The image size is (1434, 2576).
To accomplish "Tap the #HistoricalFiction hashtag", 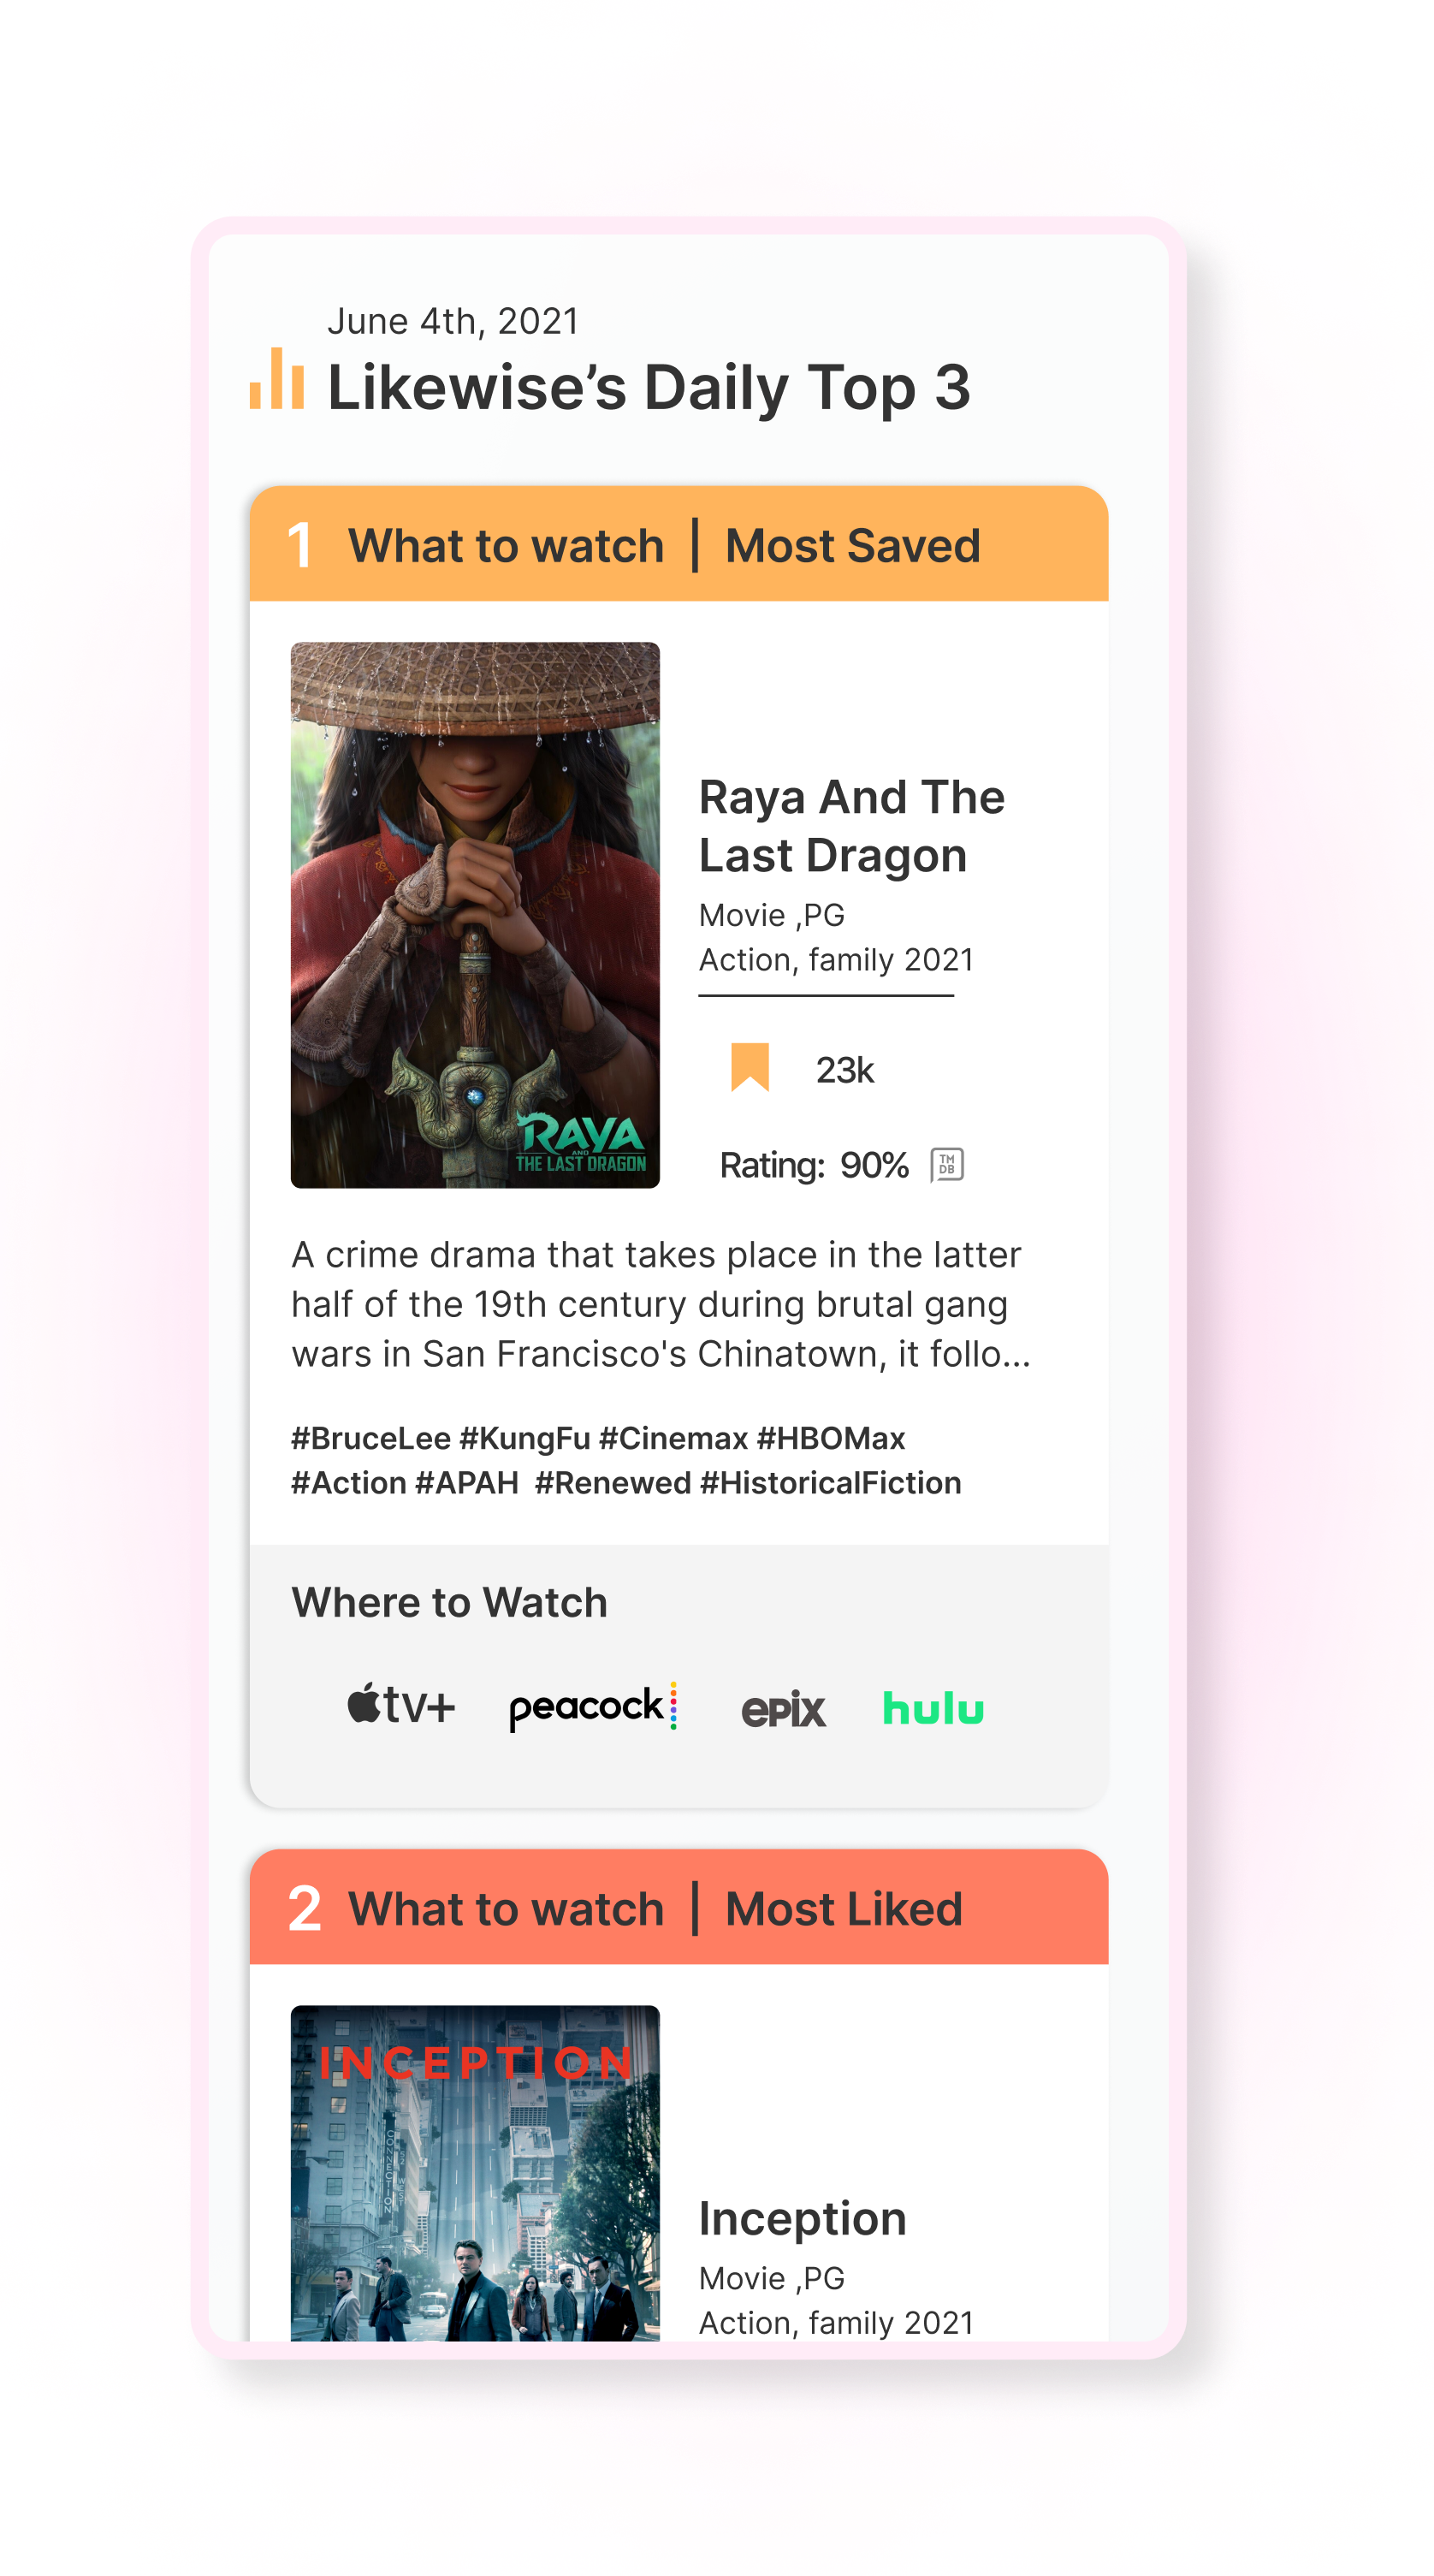I will pos(830,1482).
